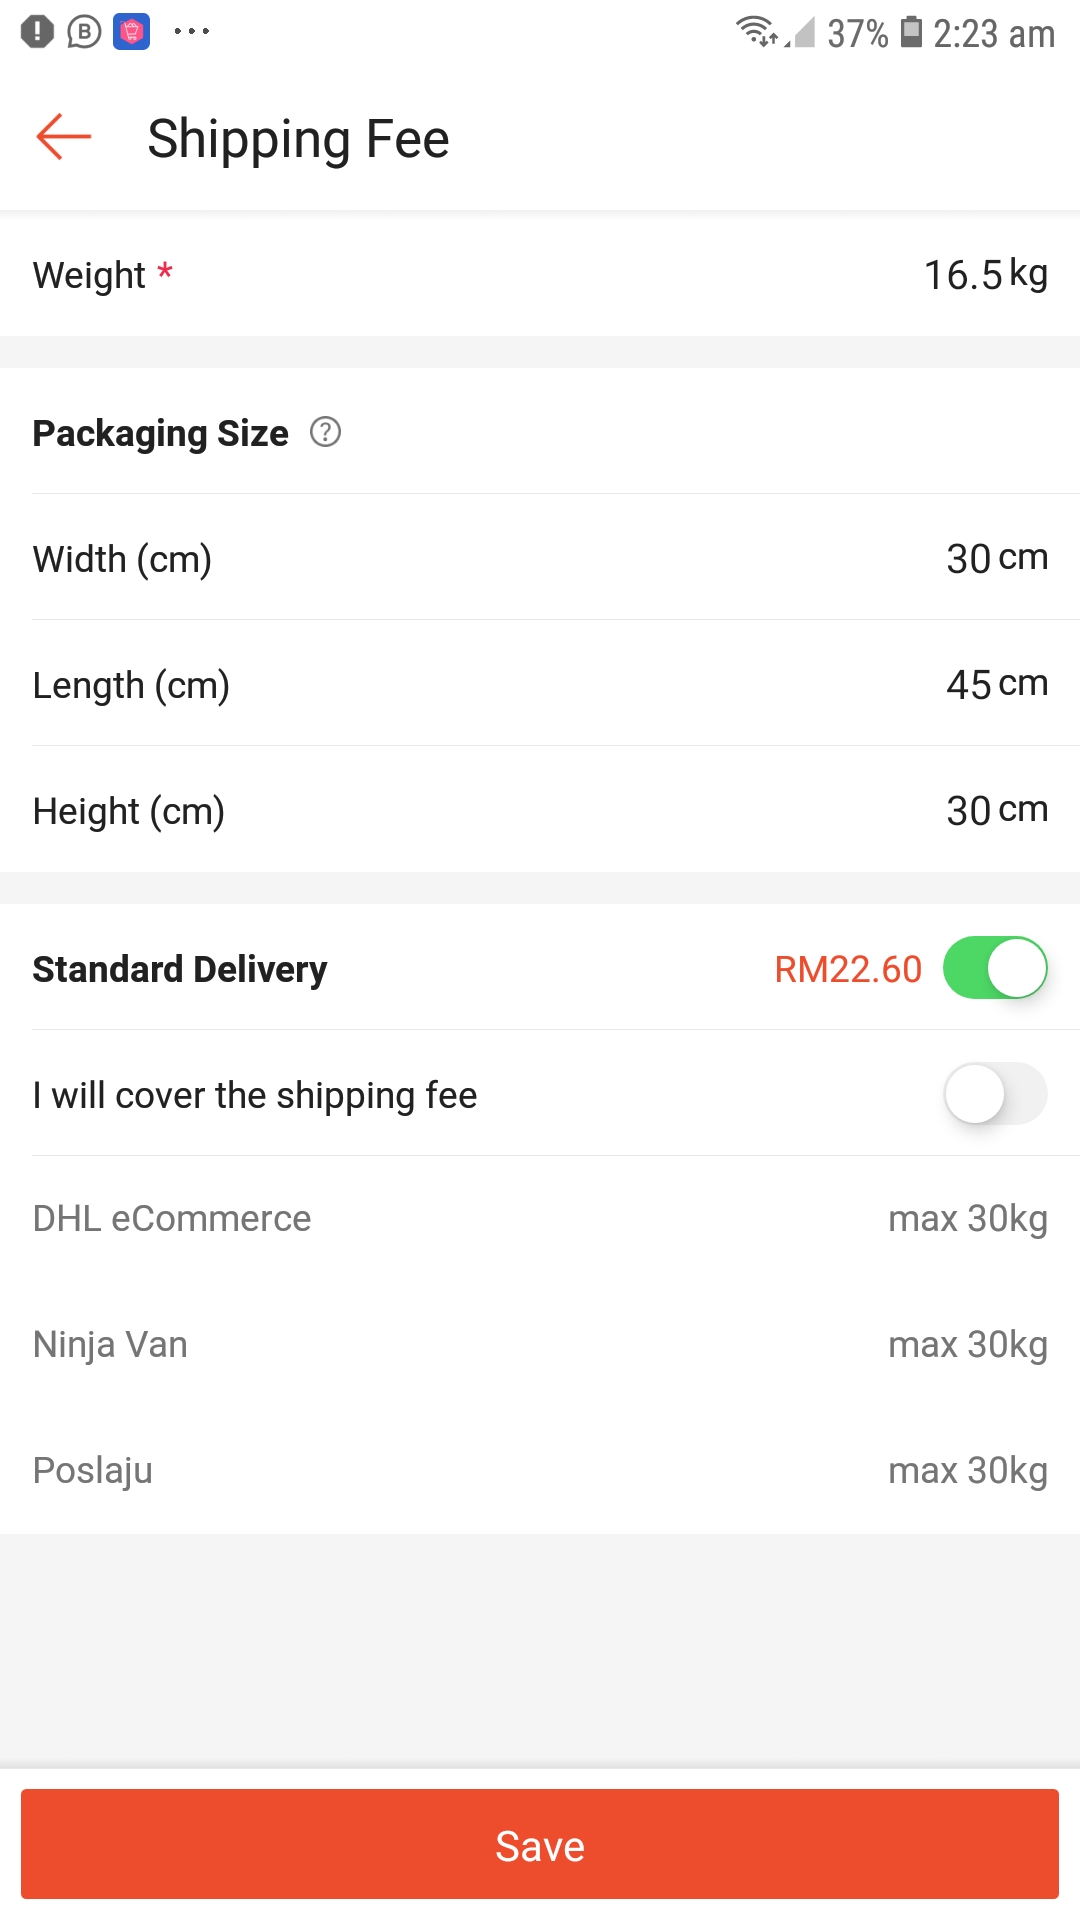This screenshot has width=1080, height=1920.
Task: Tap the three dots overflow in status bar
Action: pyautogui.click(x=191, y=32)
